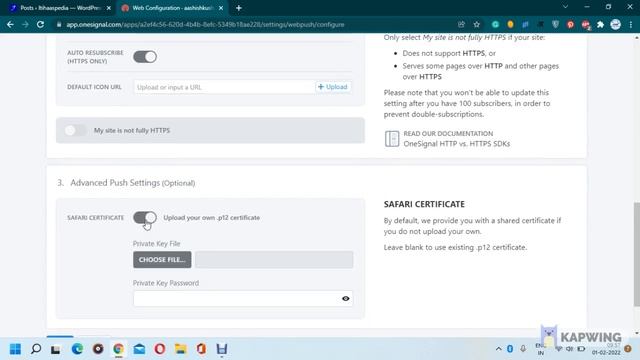Open the Pinterest extension icon
Viewport: 640px width, 360px height.
[x=570, y=24]
